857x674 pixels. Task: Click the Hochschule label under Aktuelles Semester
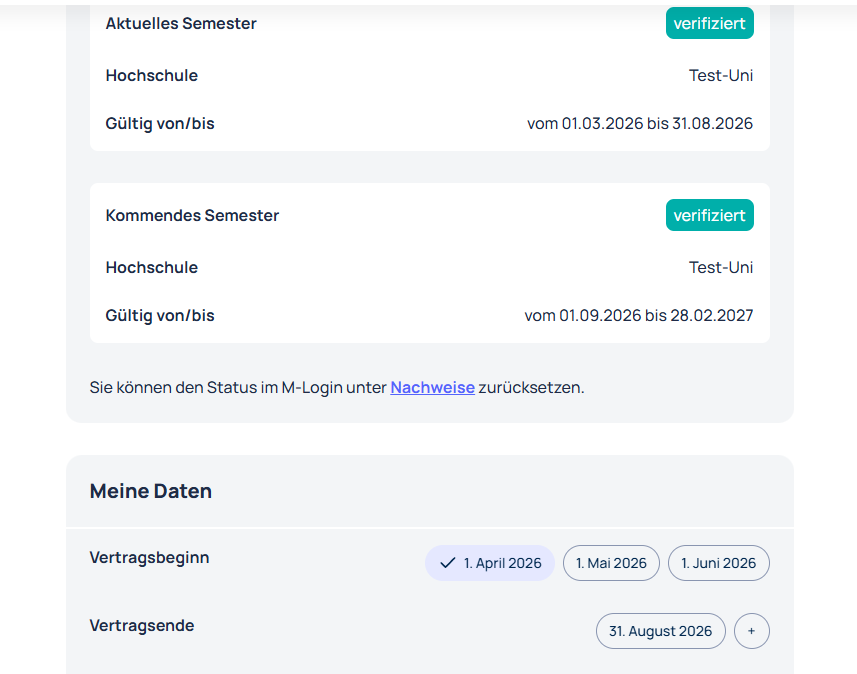[x=152, y=75]
